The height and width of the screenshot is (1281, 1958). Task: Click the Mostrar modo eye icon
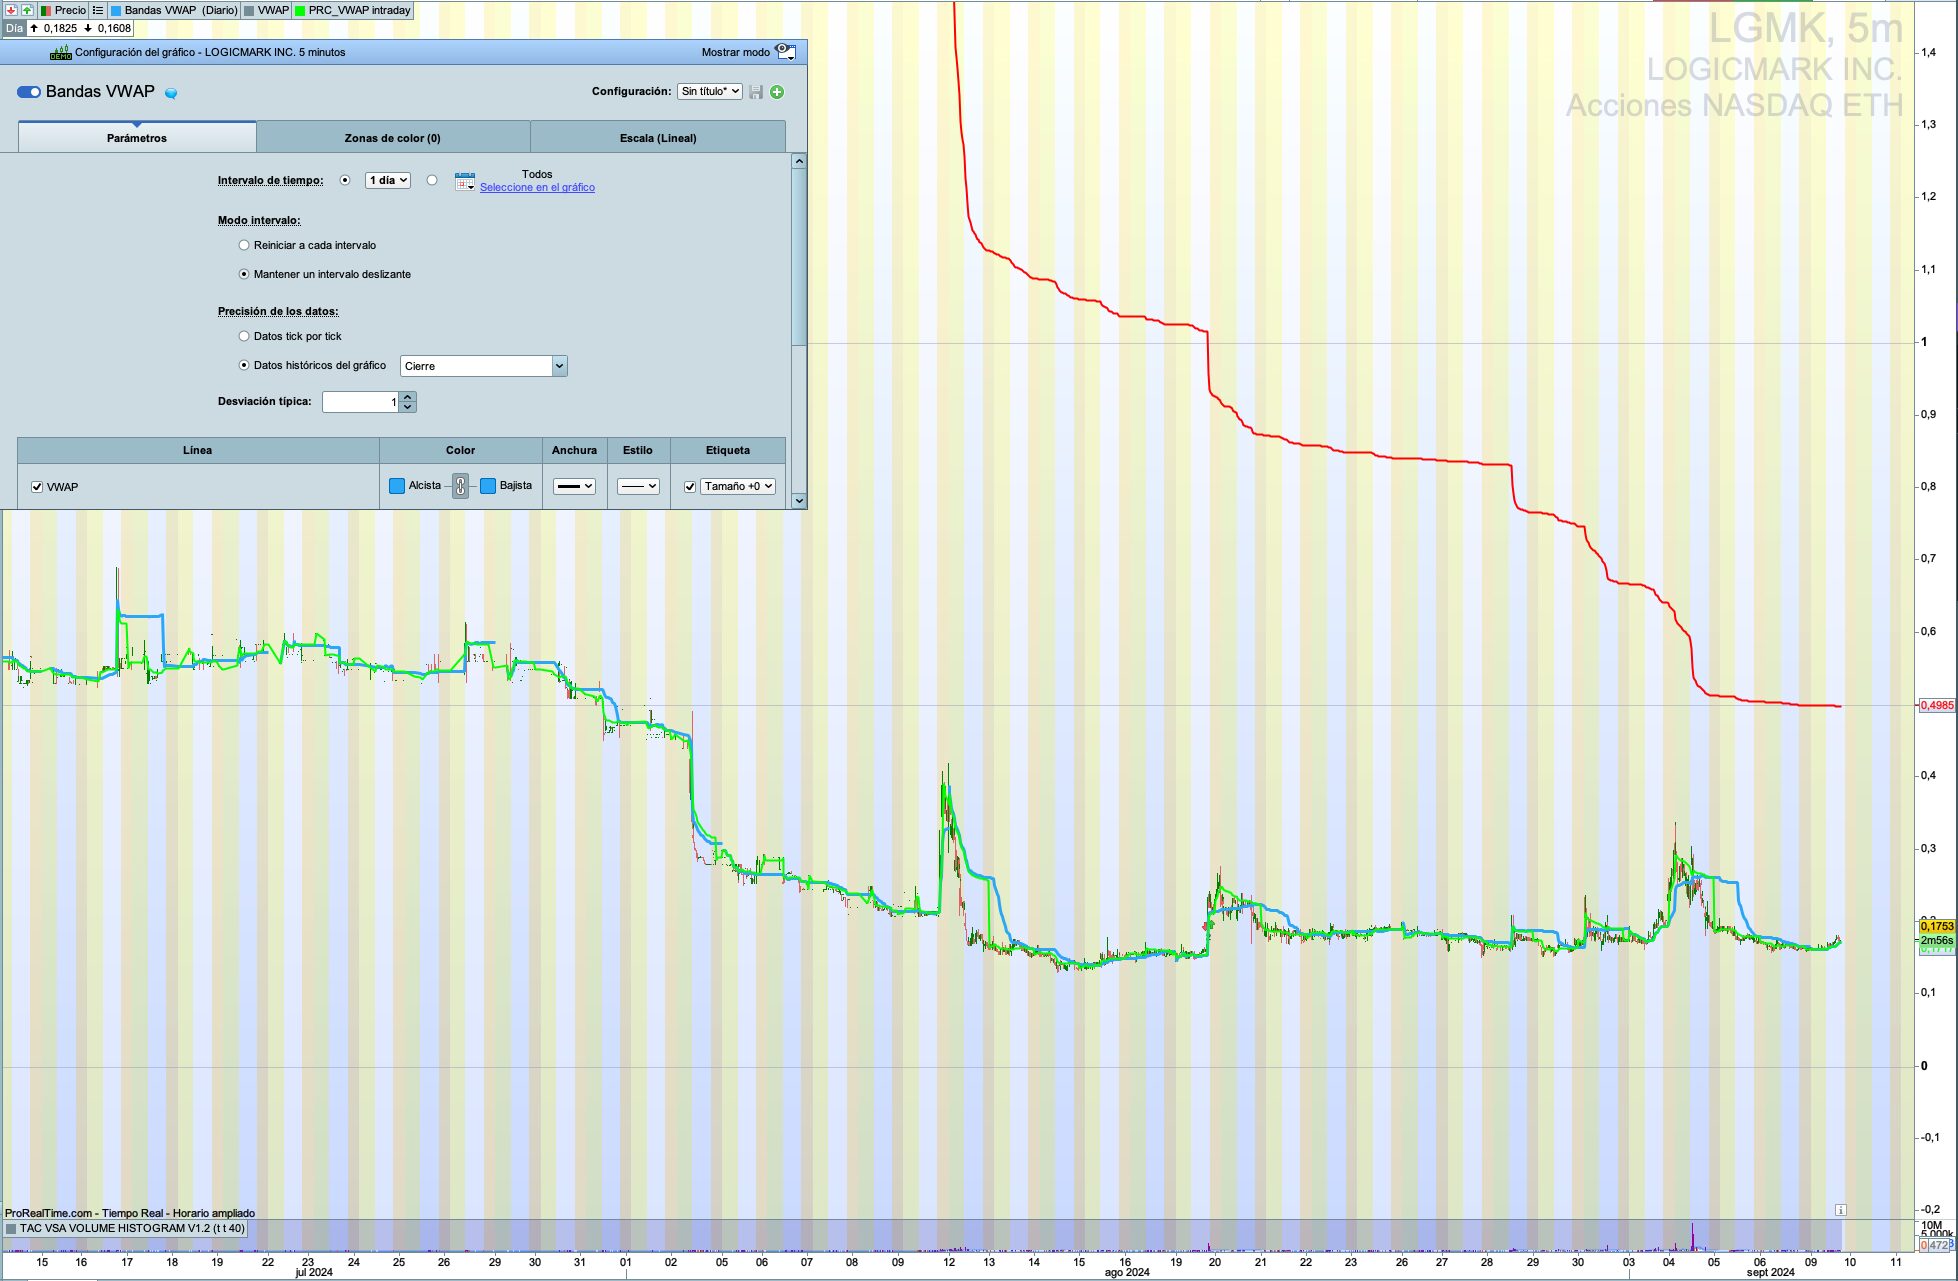click(x=786, y=52)
